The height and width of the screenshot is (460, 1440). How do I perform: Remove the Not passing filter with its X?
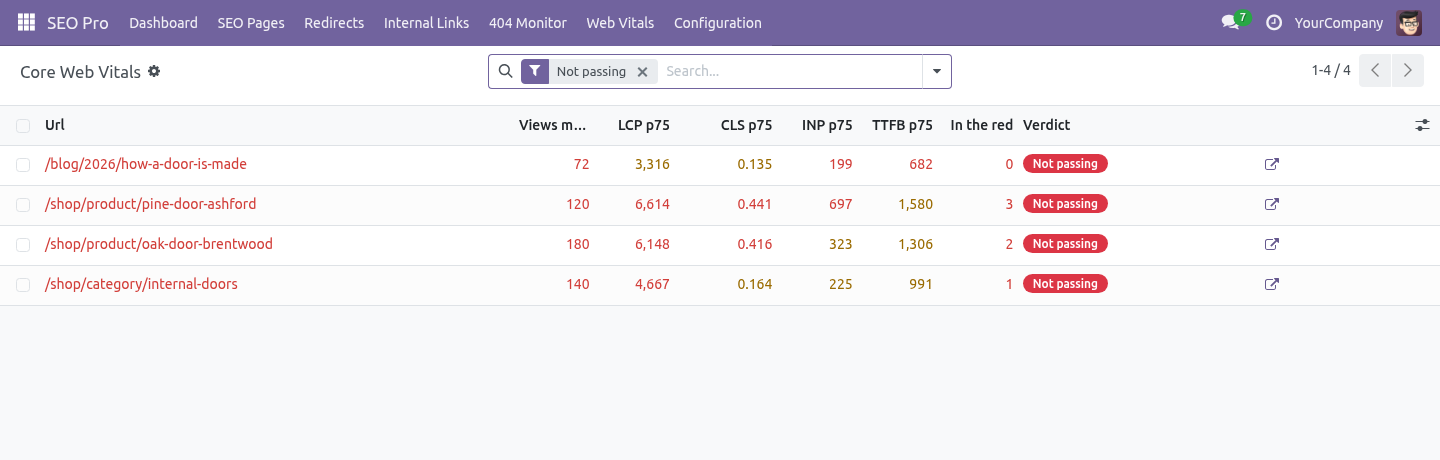(643, 71)
